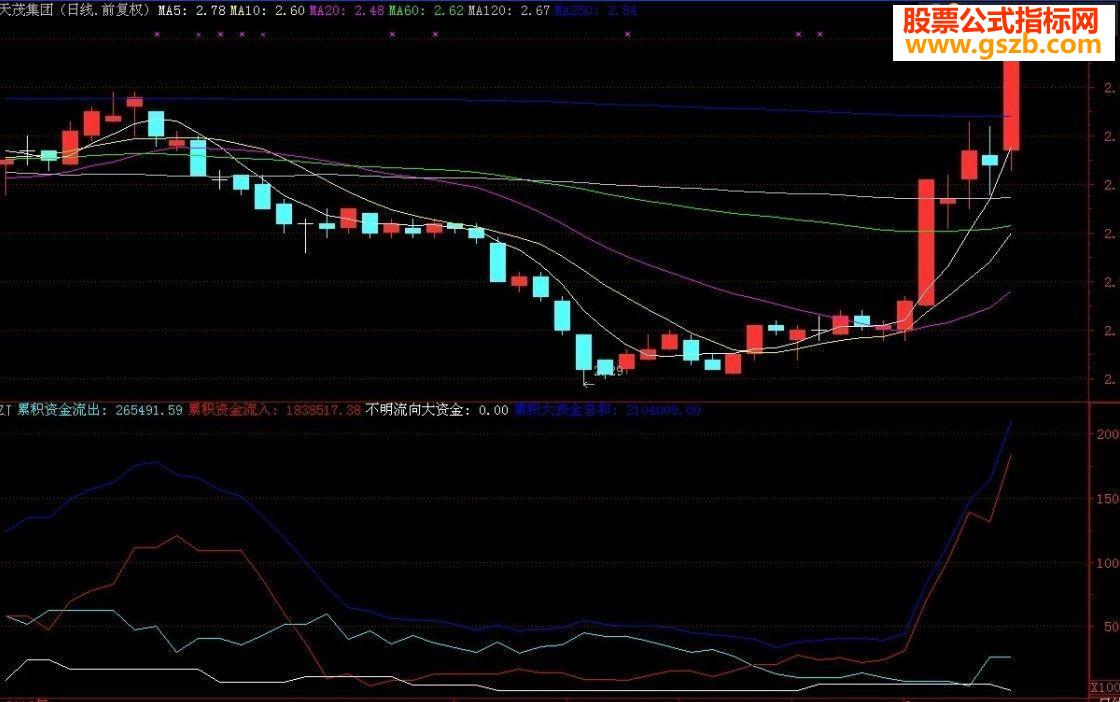Select the green MA60: 2.62 label

tap(426, 11)
